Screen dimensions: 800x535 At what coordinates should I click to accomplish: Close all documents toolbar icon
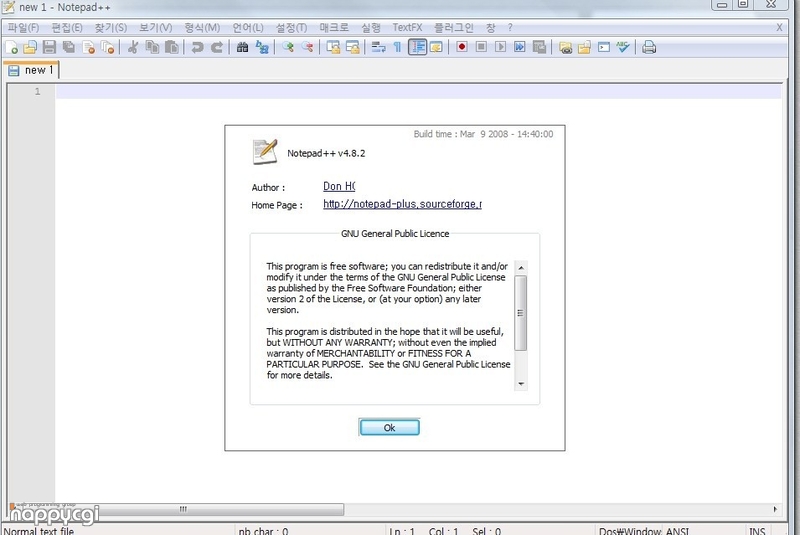tap(108, 47)
